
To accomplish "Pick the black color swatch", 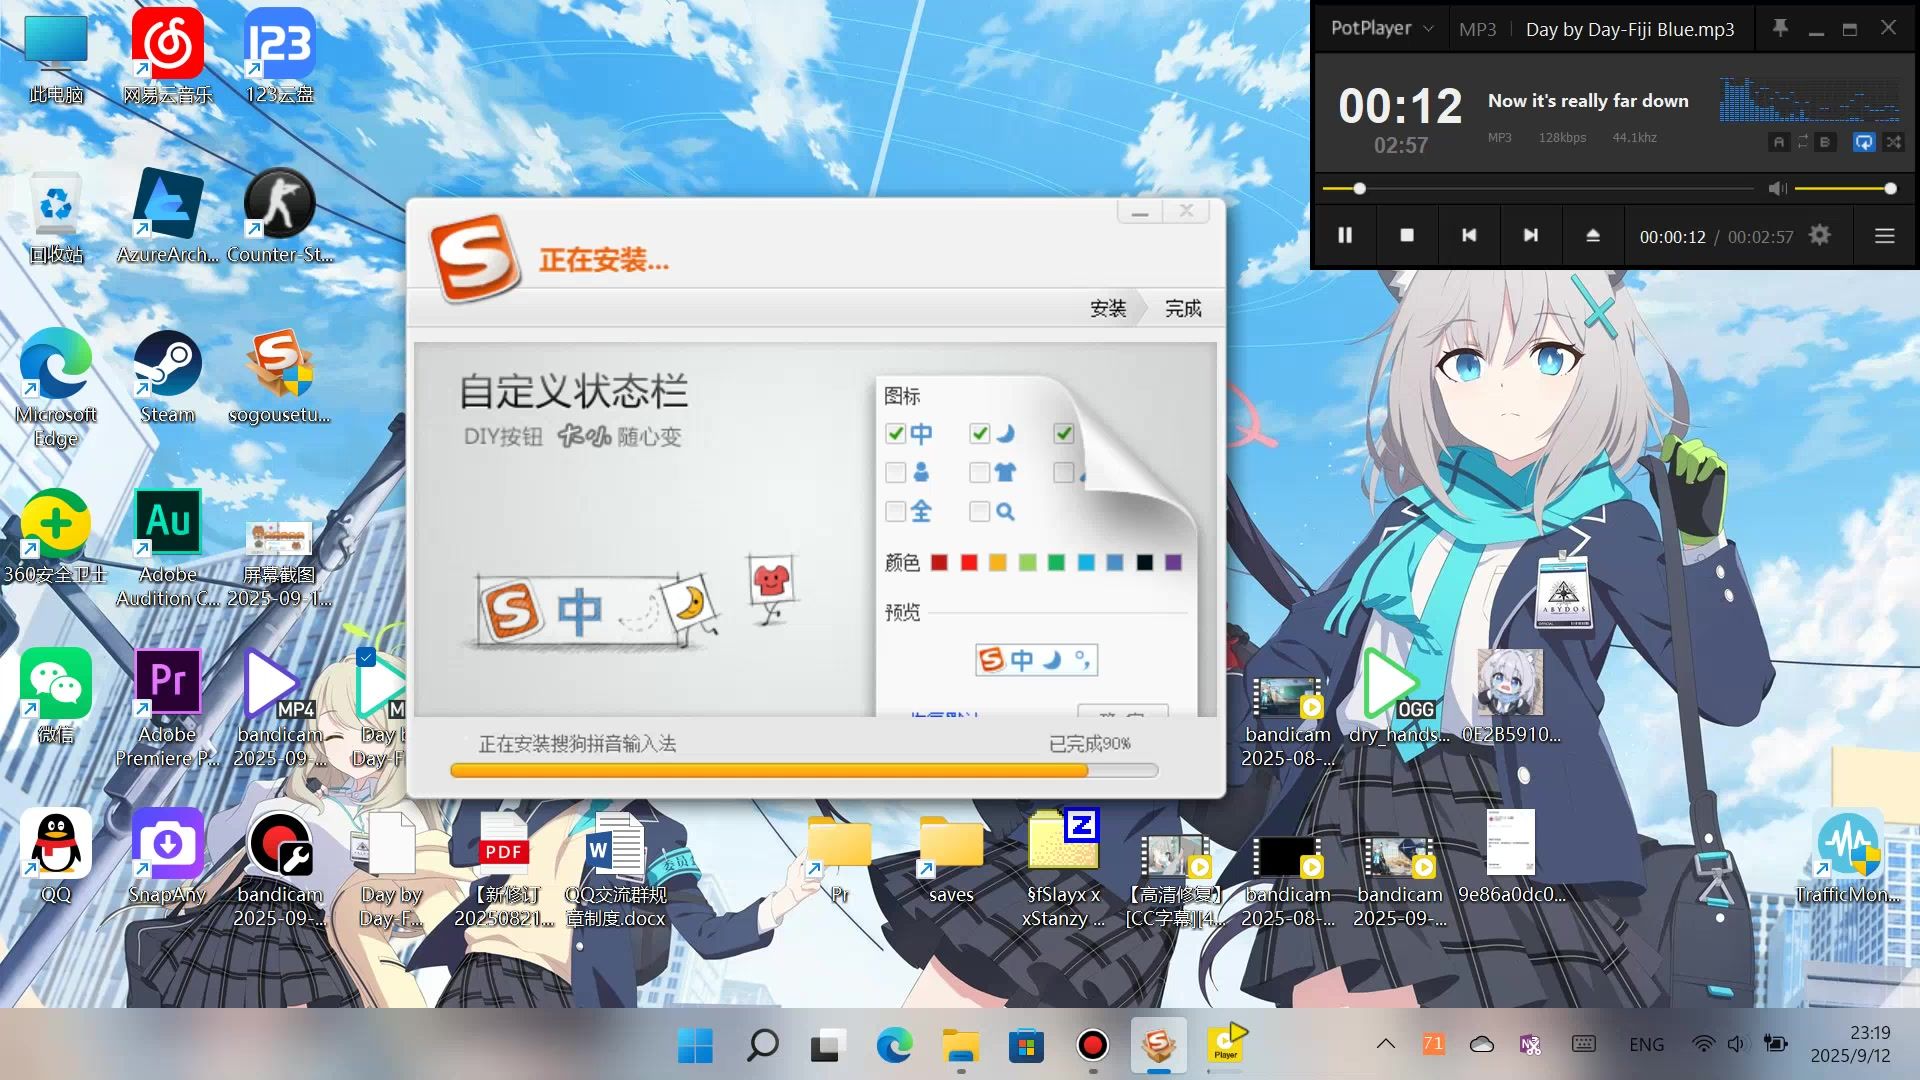I will click(1144, 563).
